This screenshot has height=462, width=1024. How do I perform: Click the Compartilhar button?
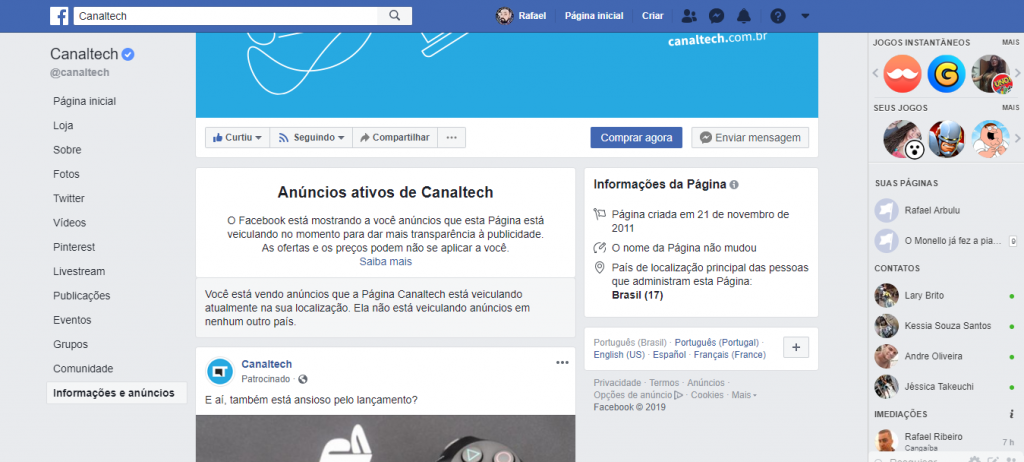(x=394, y=138)
